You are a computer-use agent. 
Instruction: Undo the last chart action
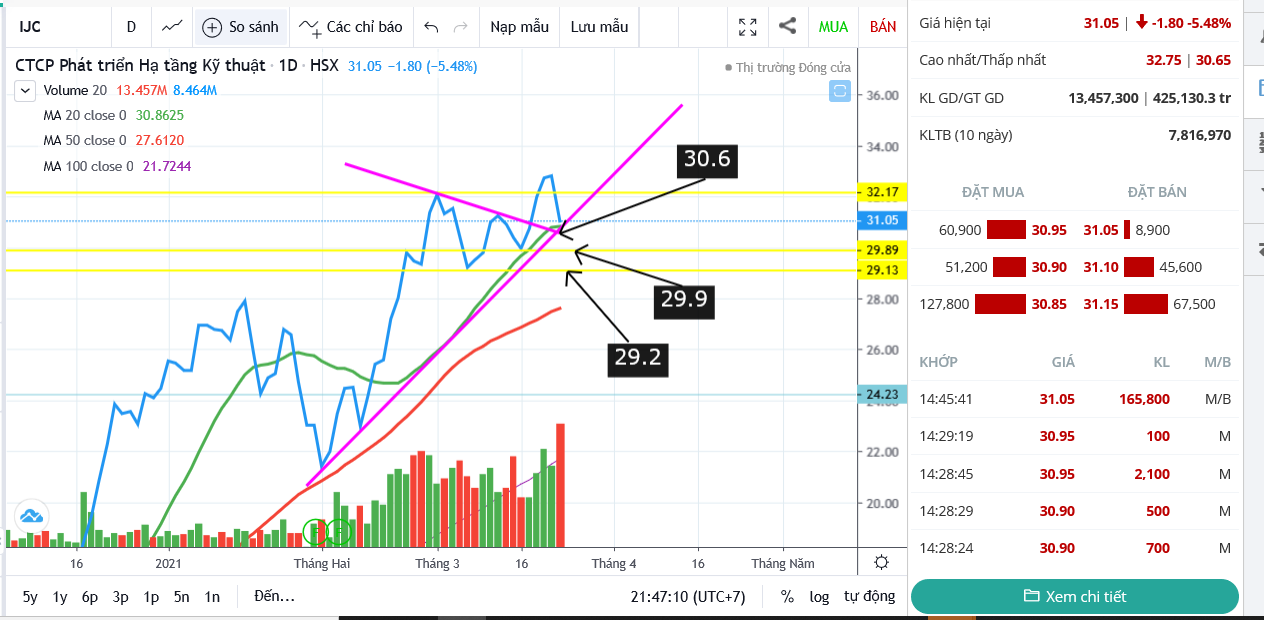(431, 27)
